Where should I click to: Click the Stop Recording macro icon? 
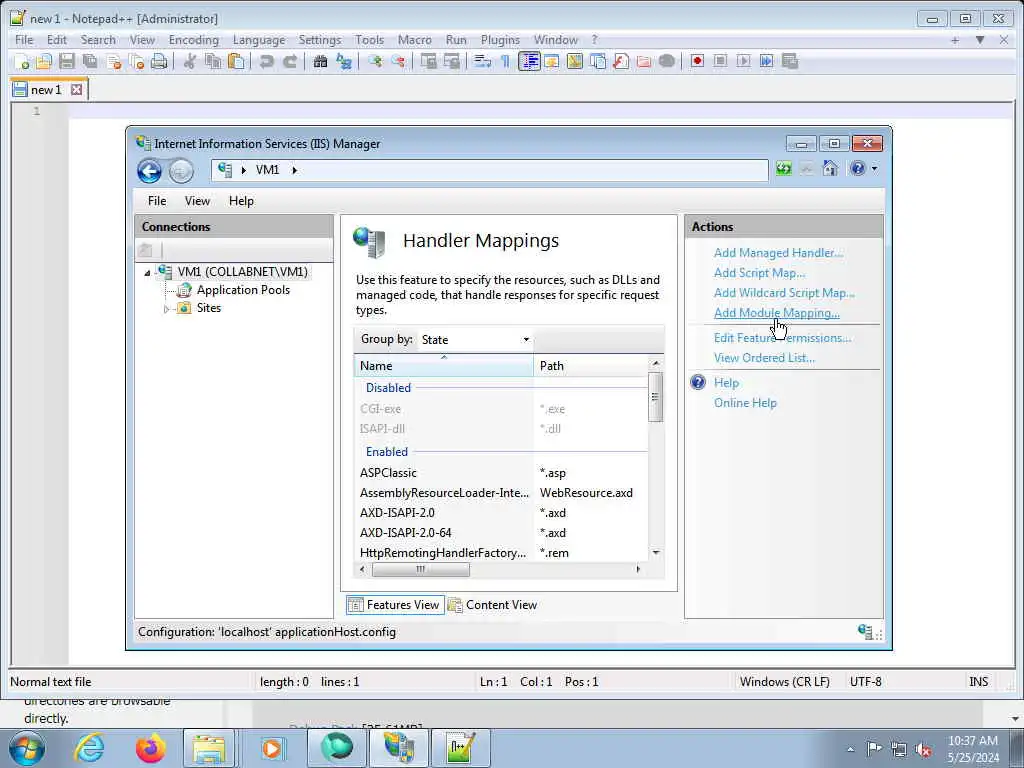tap(720, 61)
